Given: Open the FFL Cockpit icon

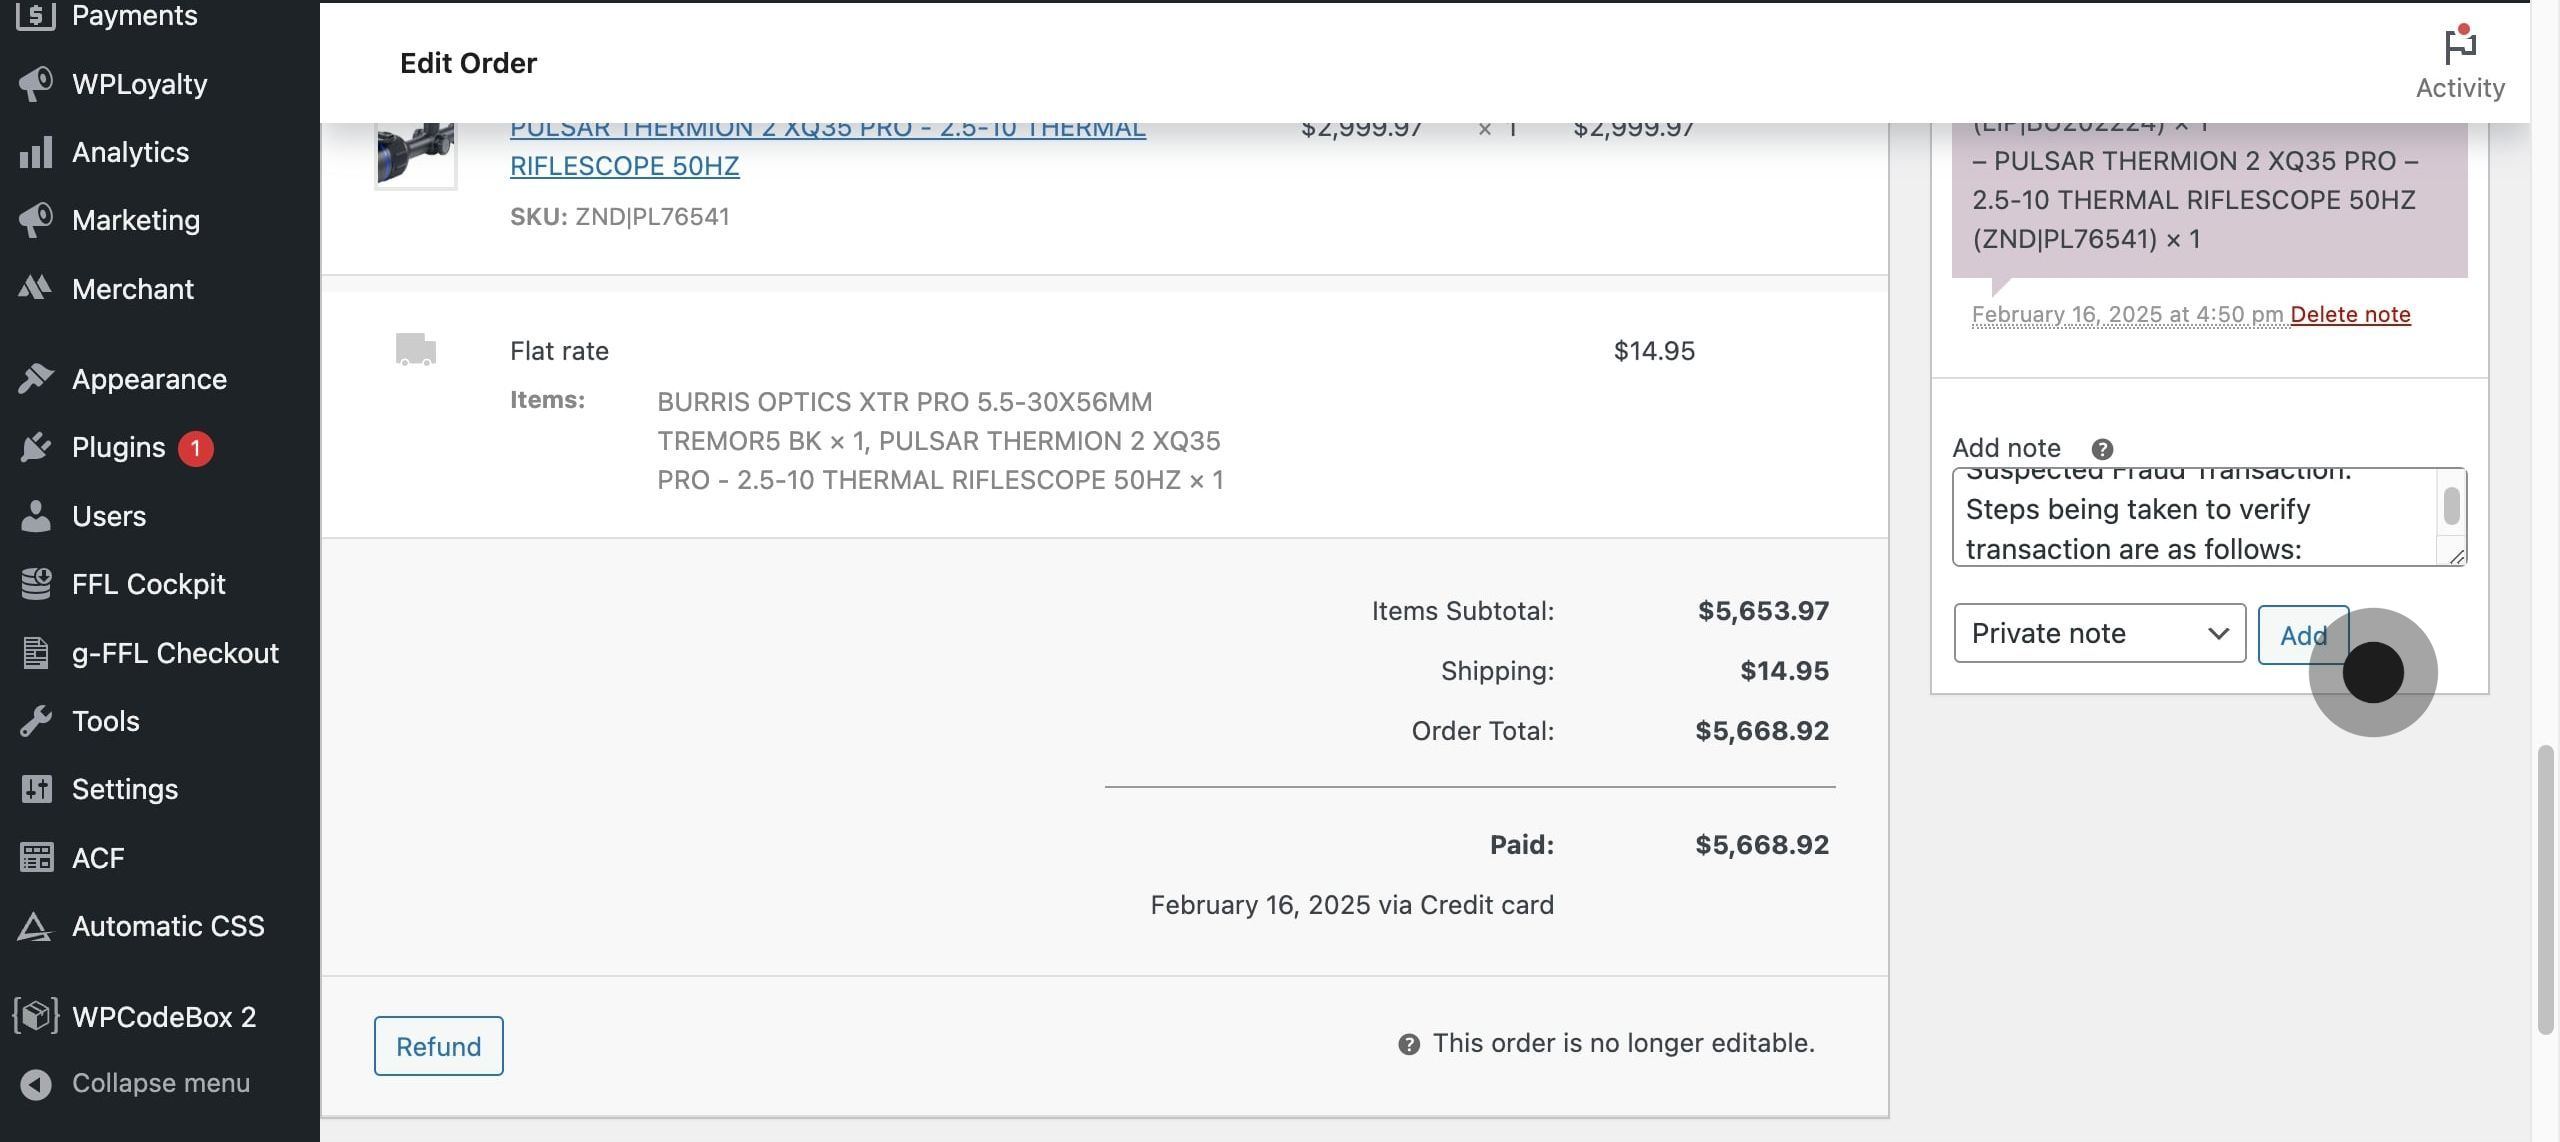Looking at the screenshot, I should 36,584.
